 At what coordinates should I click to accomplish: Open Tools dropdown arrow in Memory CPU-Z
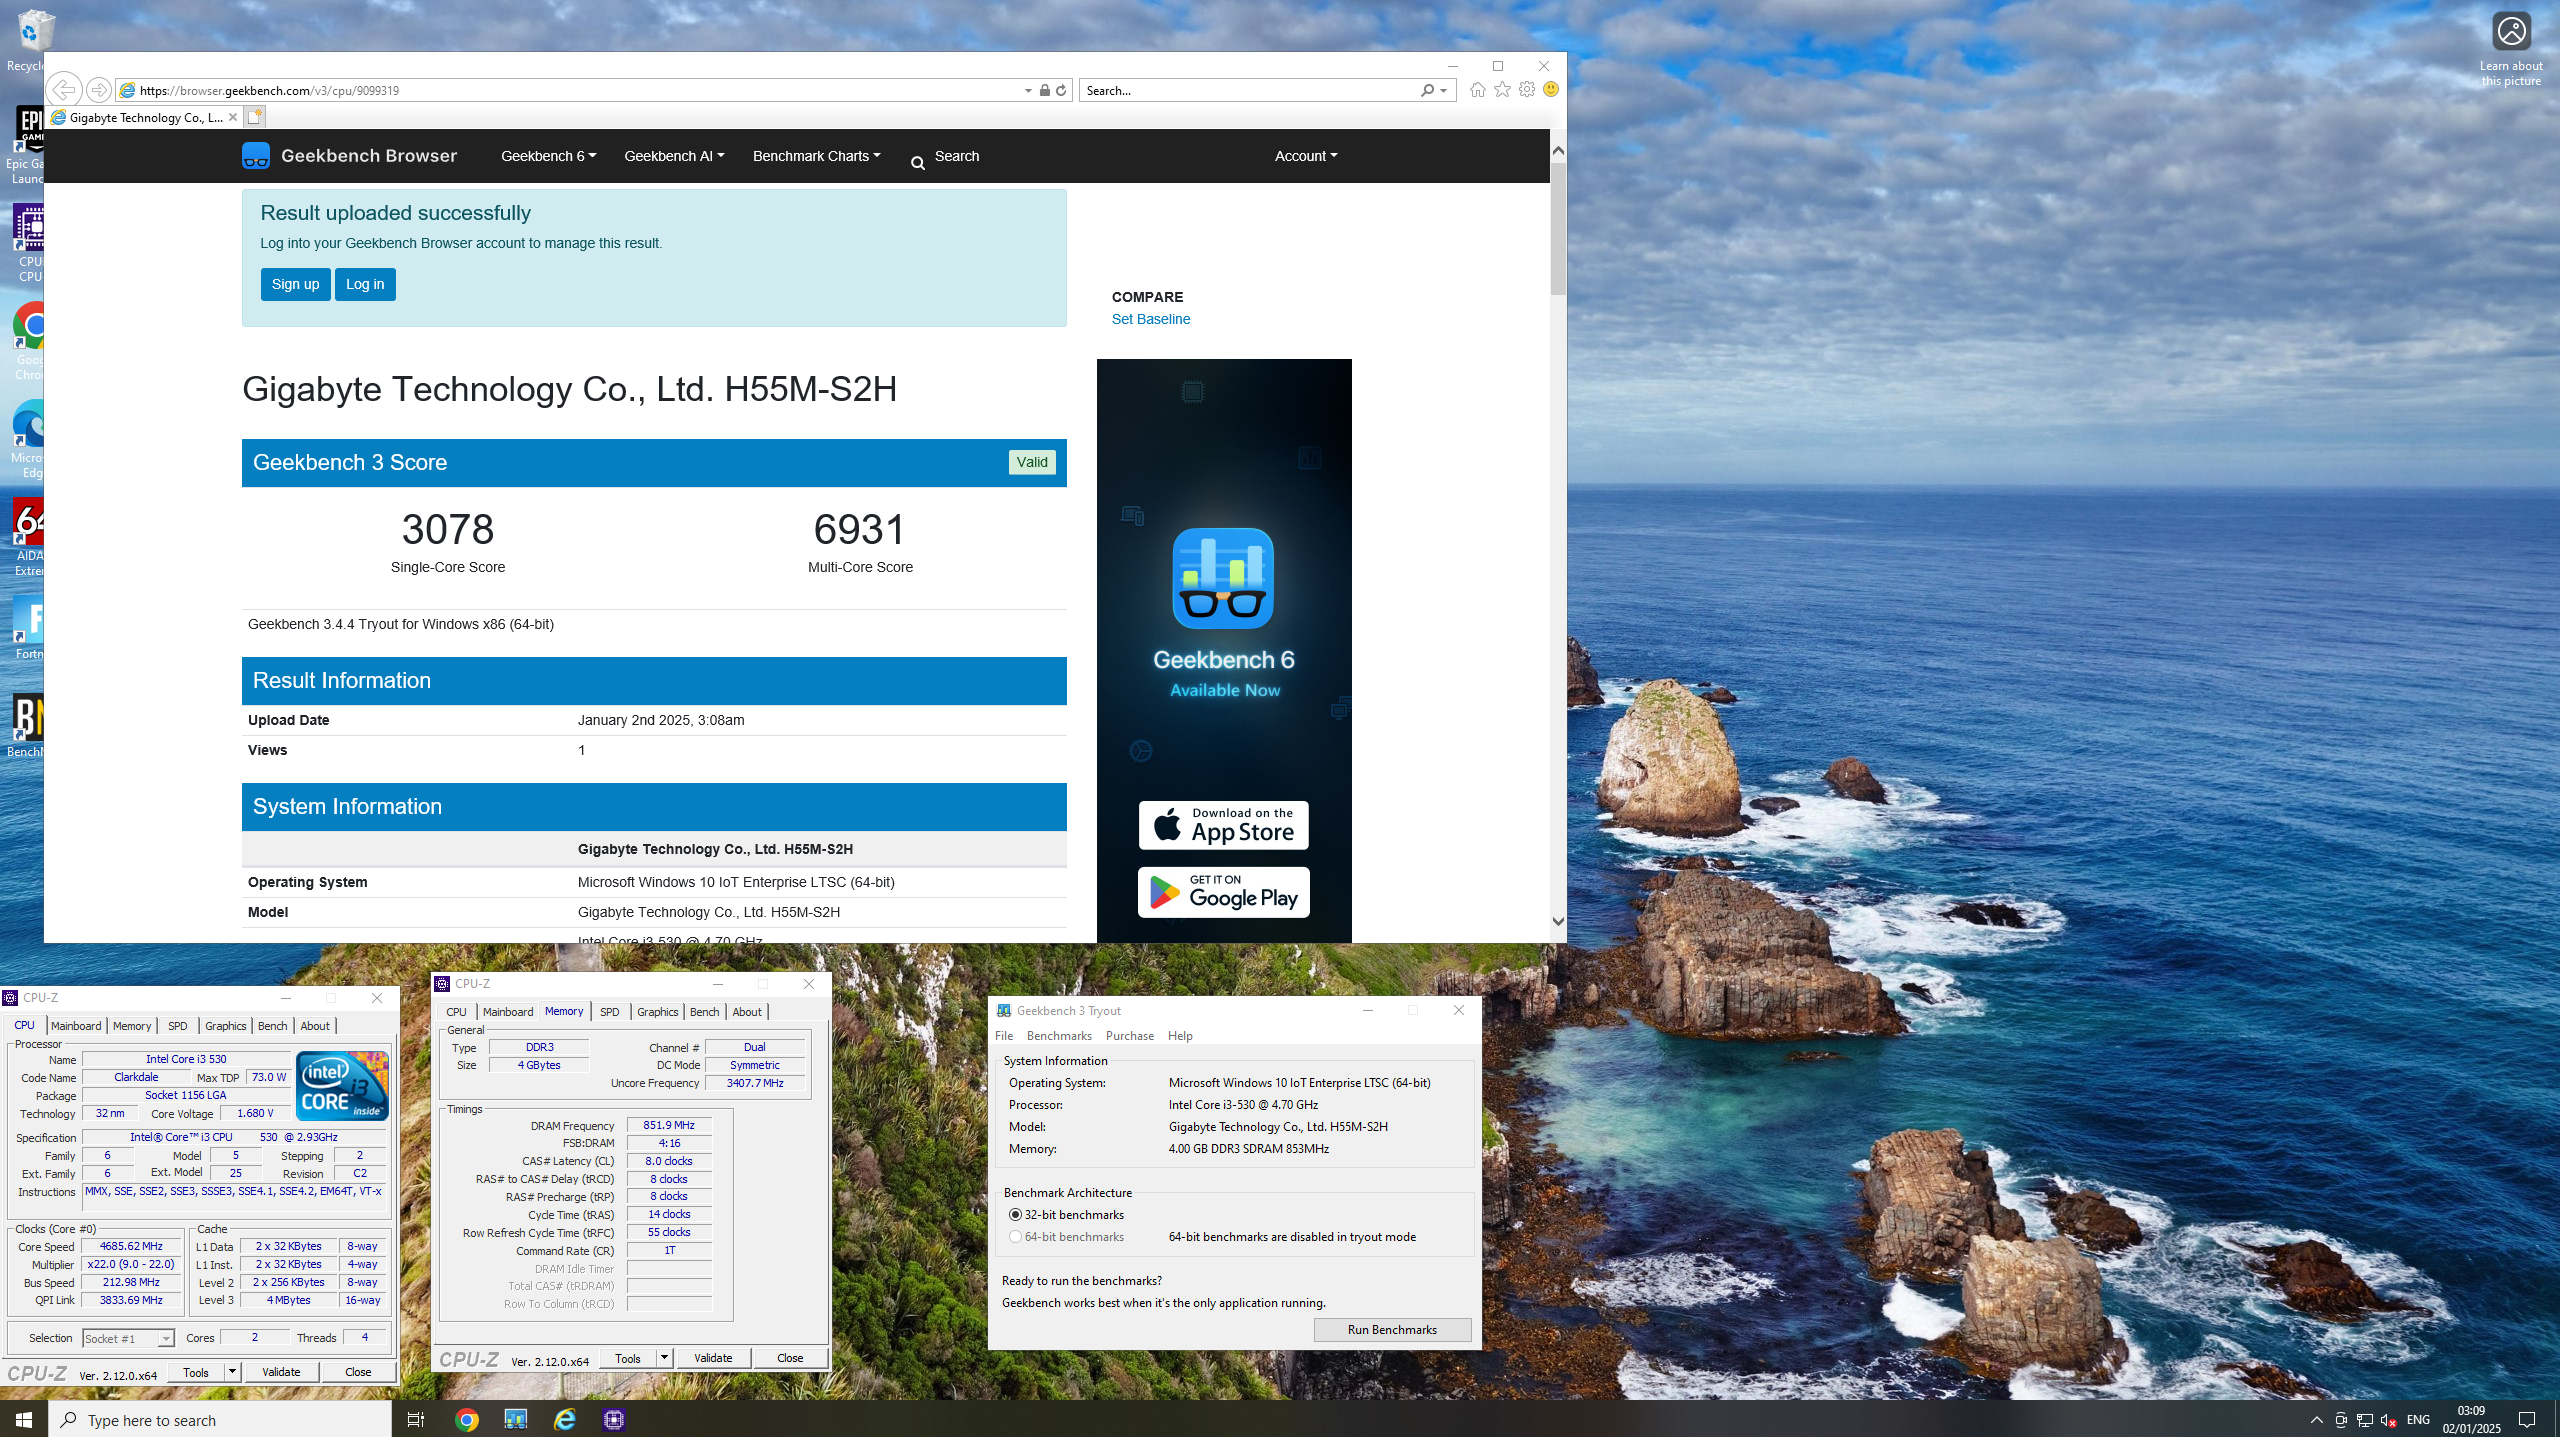664,1358
